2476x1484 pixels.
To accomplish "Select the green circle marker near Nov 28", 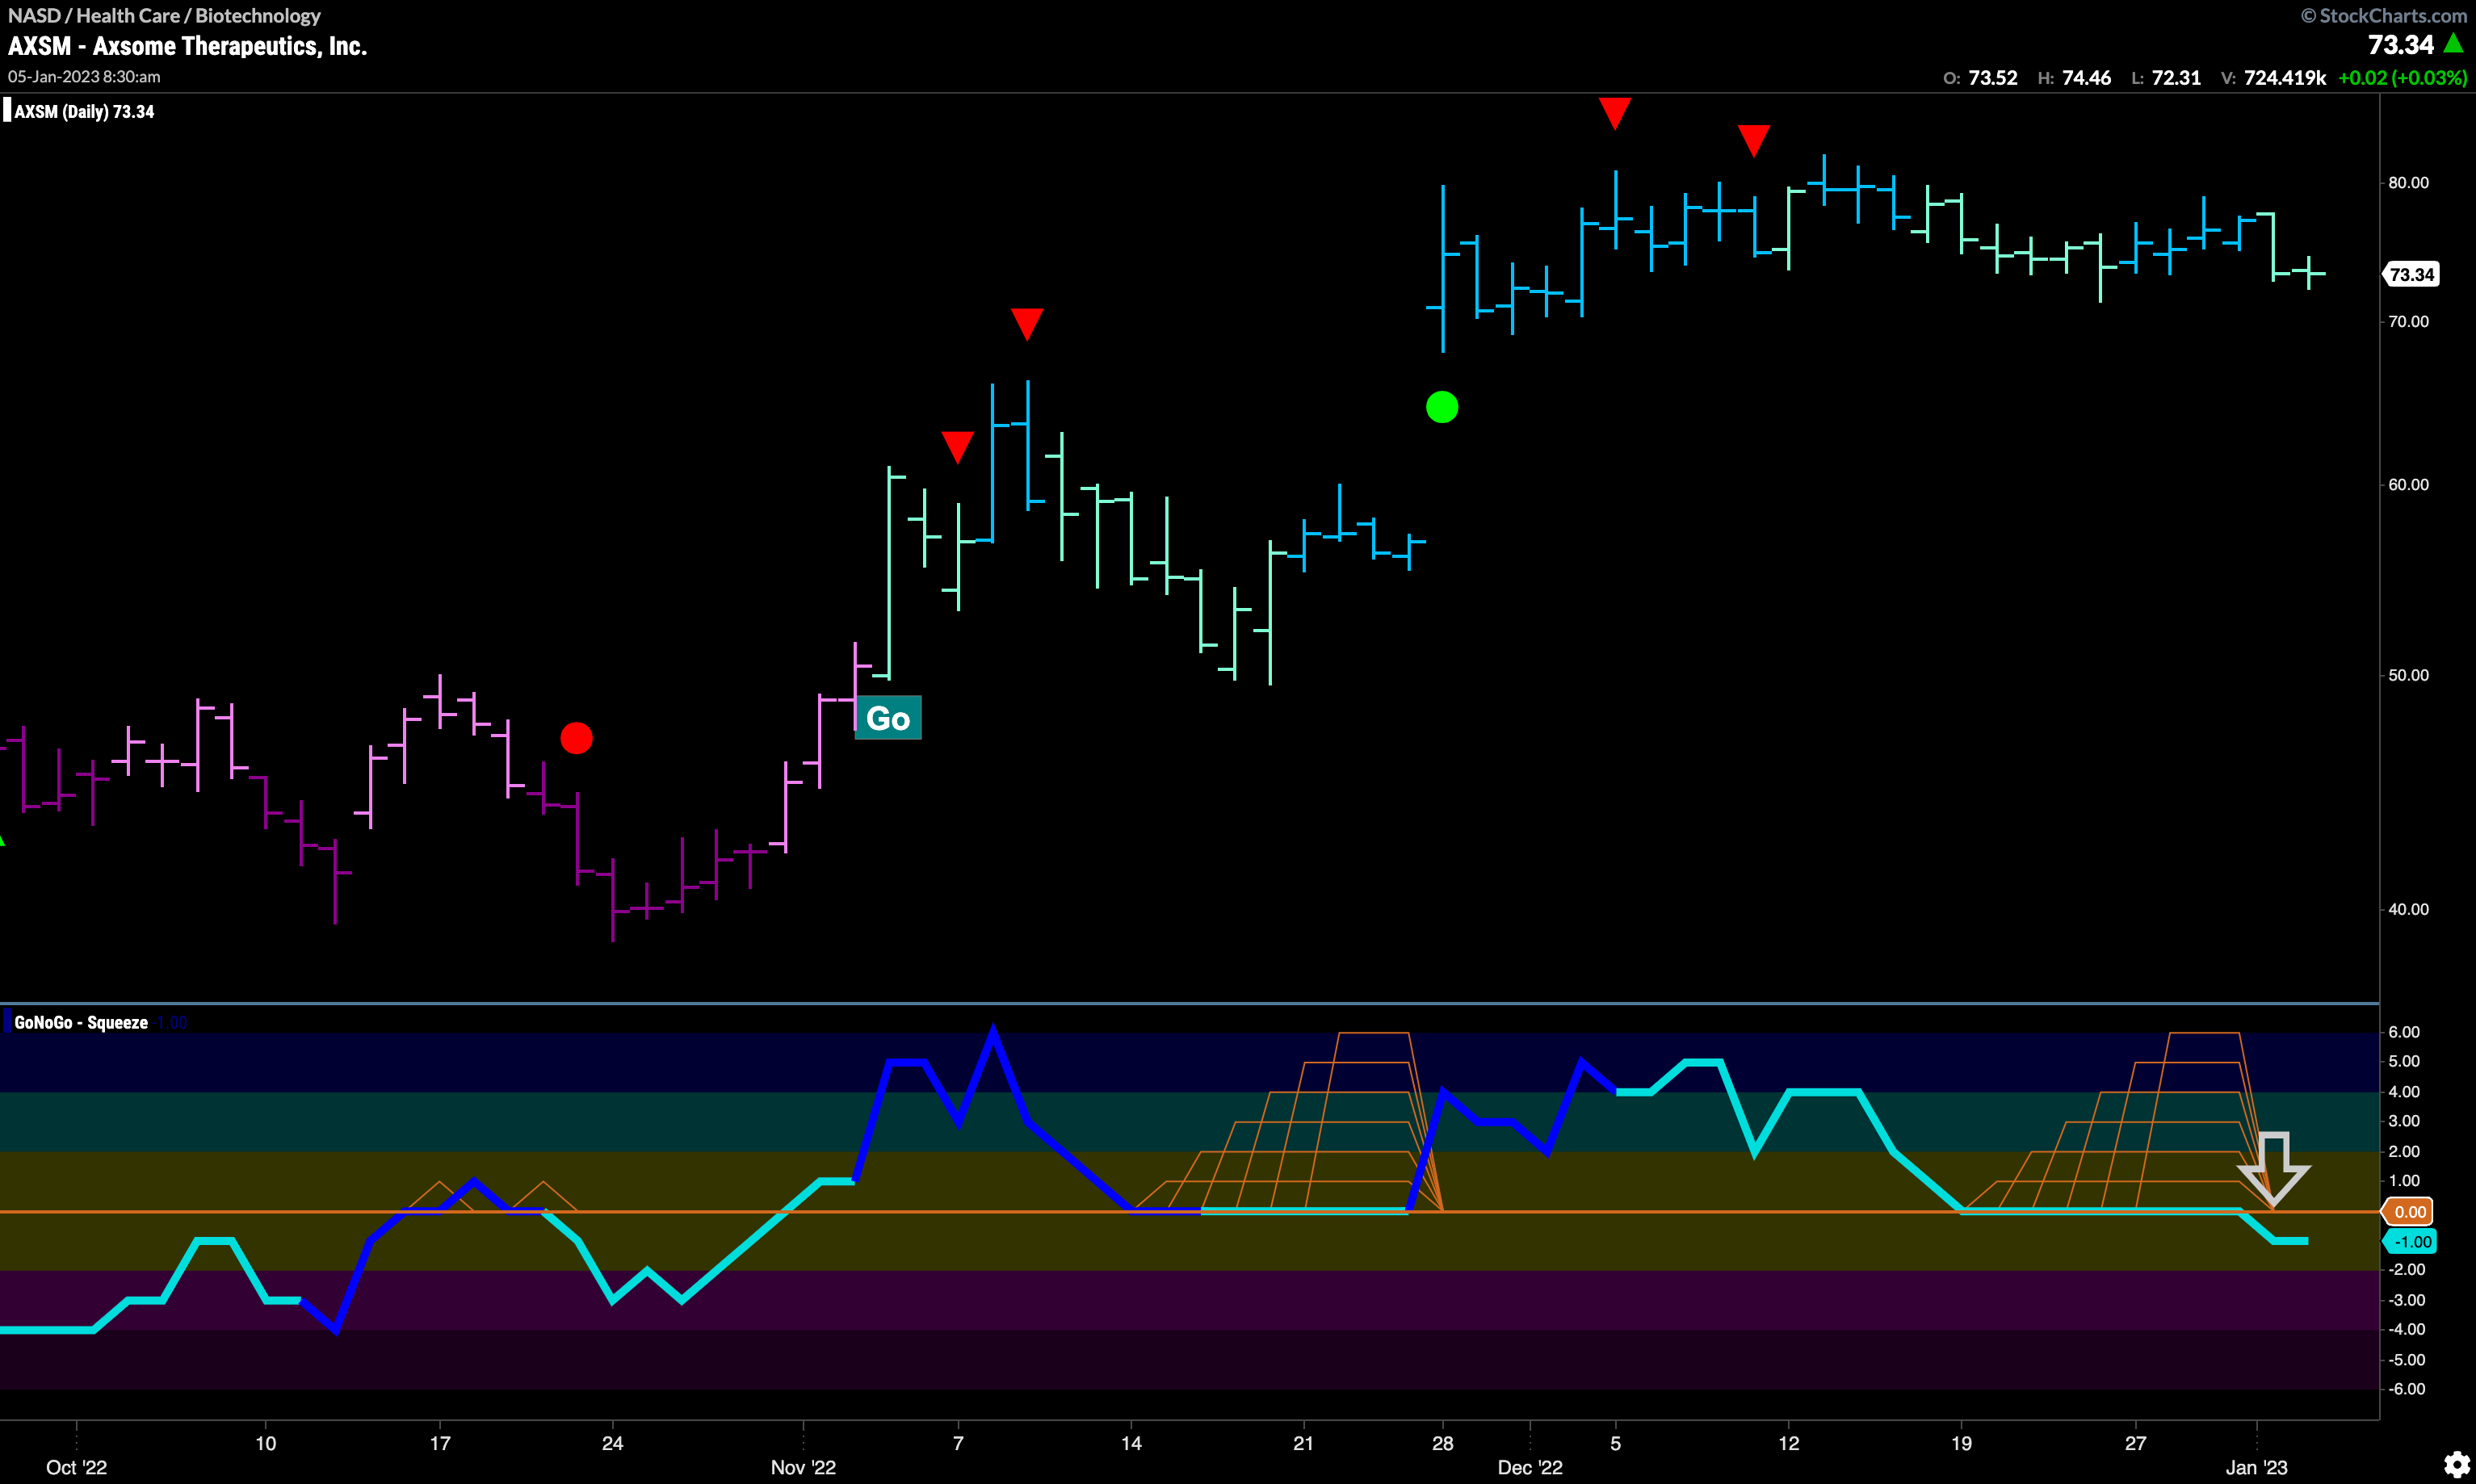I will 1442,407.
